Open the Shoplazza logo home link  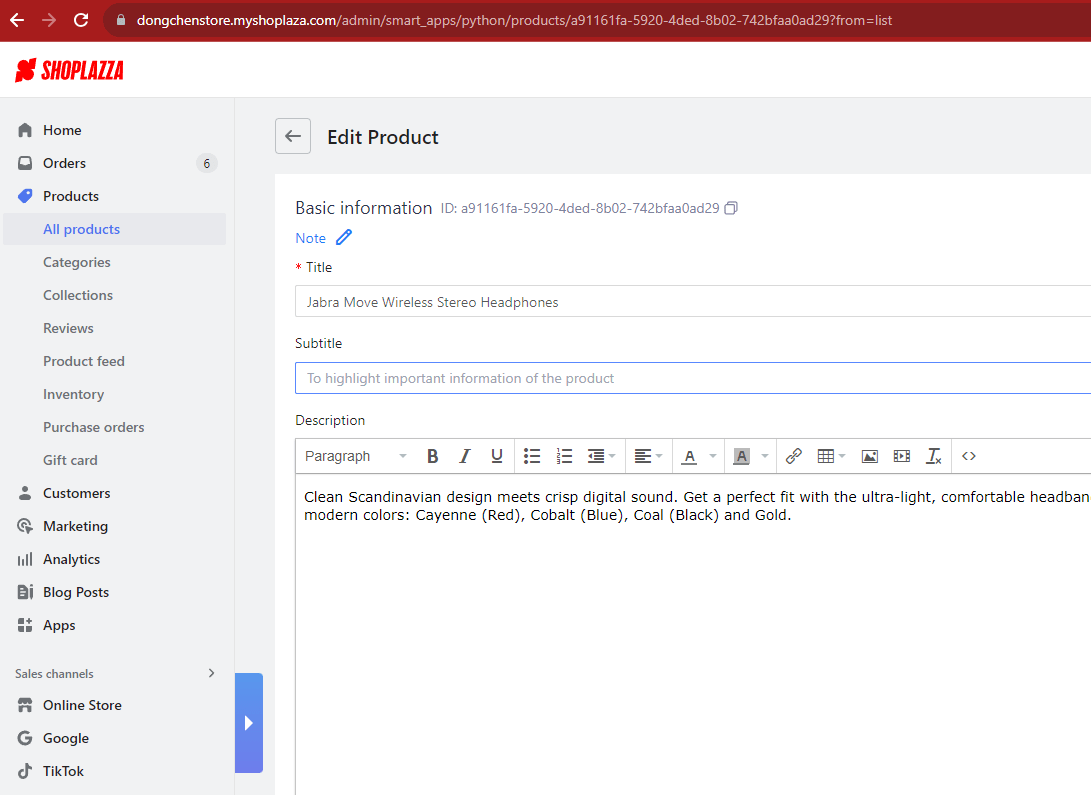[x=70, y=70]
